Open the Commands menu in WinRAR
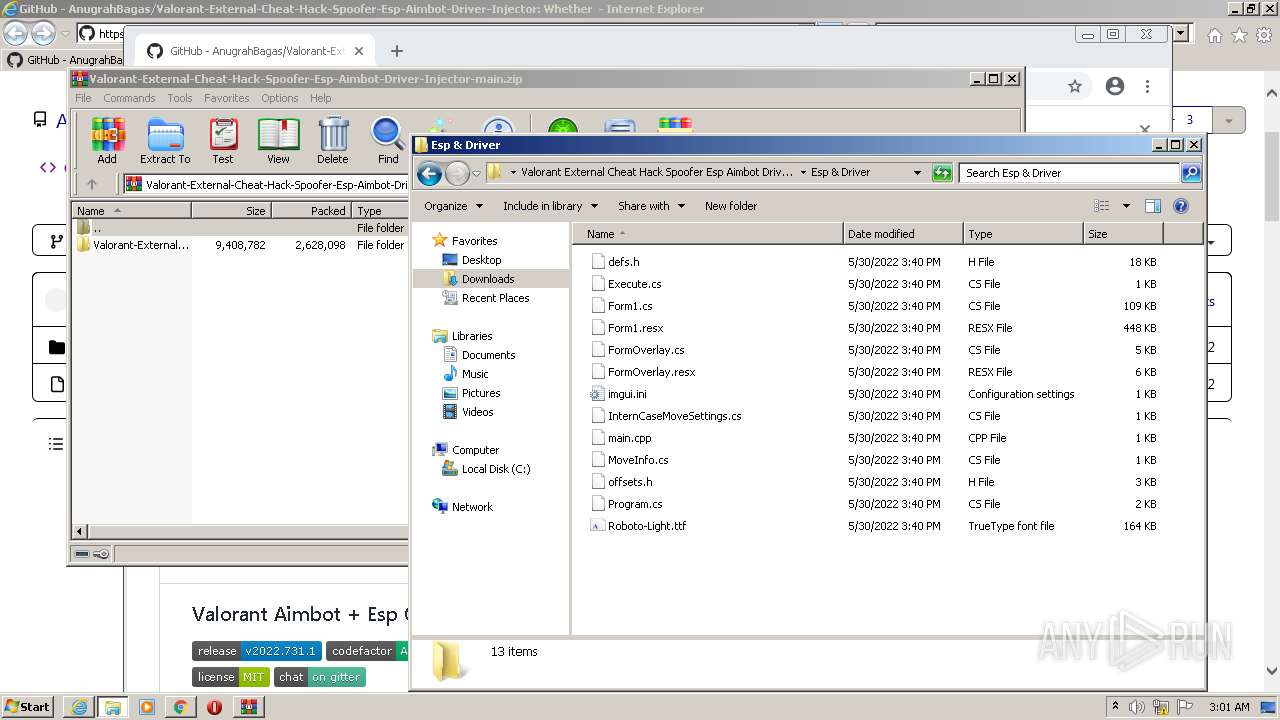The width and height of the screenshot is (1280, 720). 129,98
